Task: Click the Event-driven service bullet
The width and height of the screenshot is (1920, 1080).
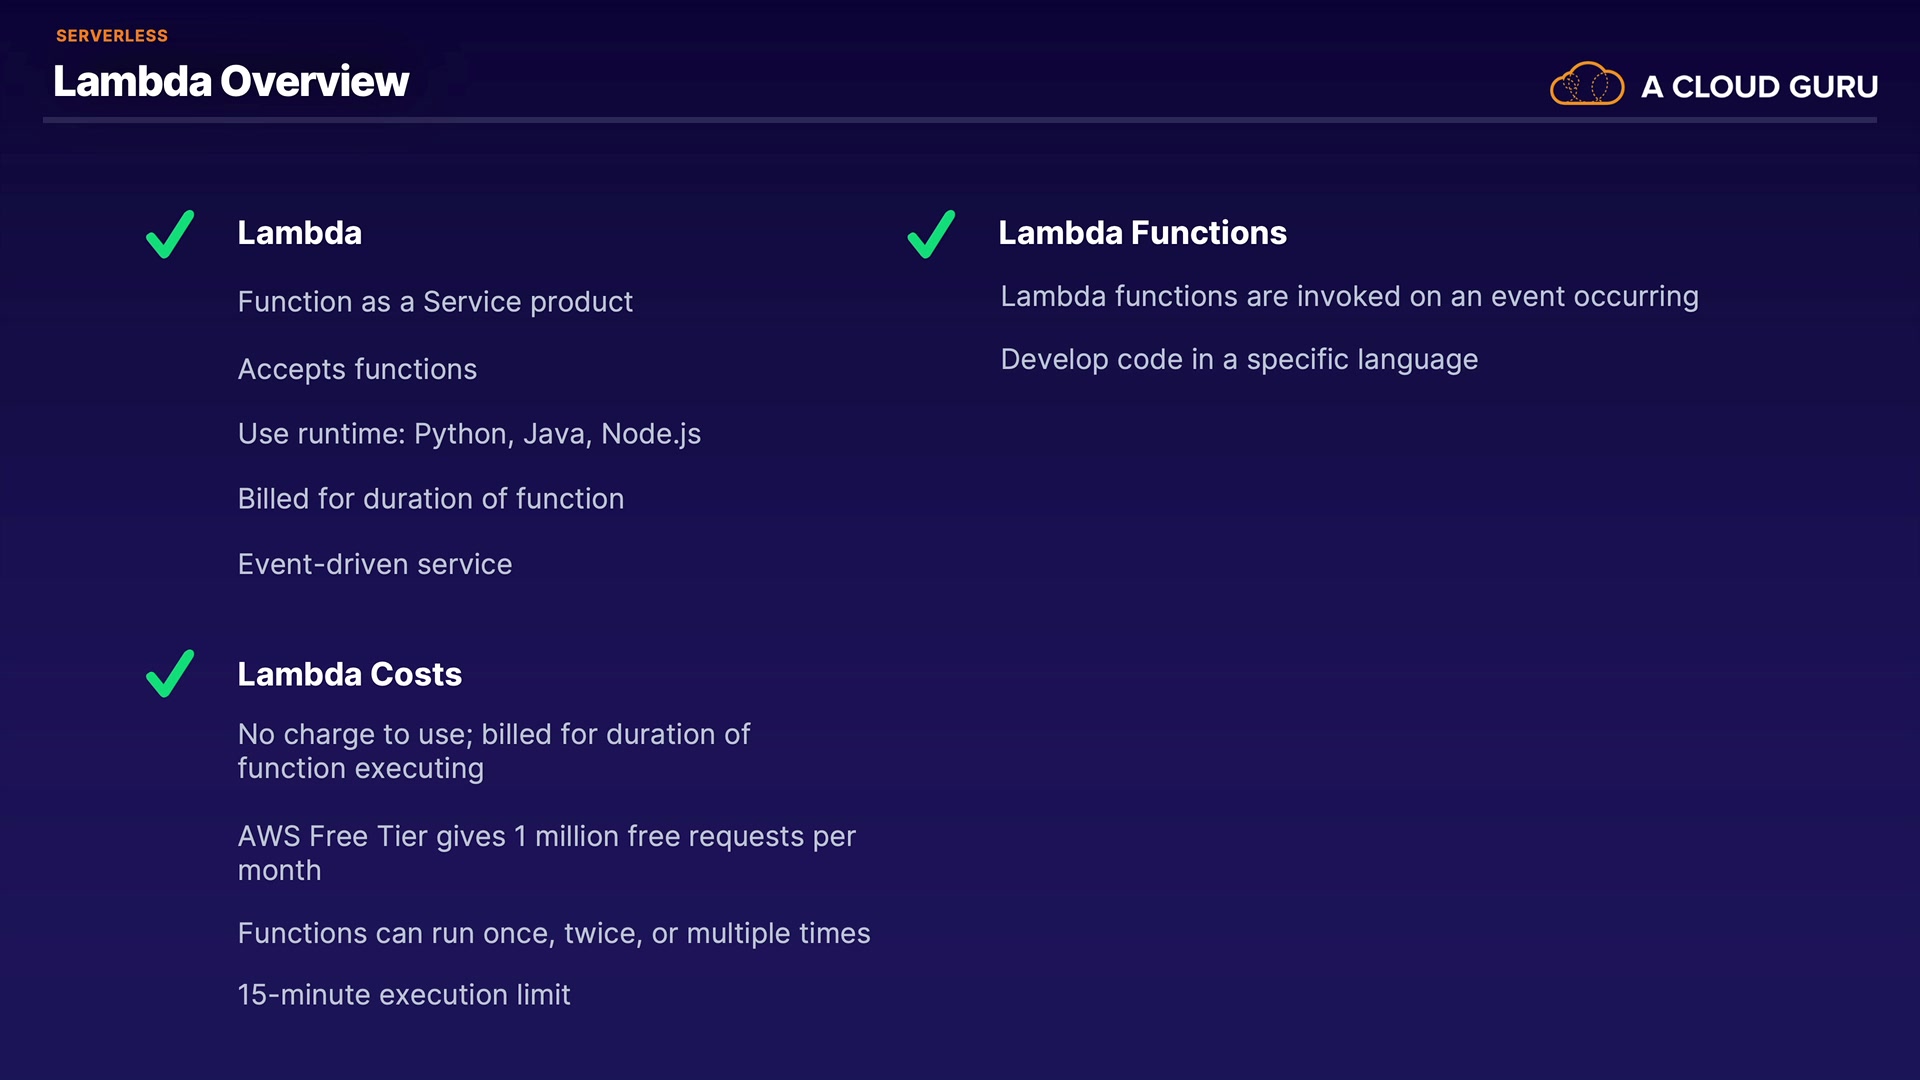Action: click(374, 565)
